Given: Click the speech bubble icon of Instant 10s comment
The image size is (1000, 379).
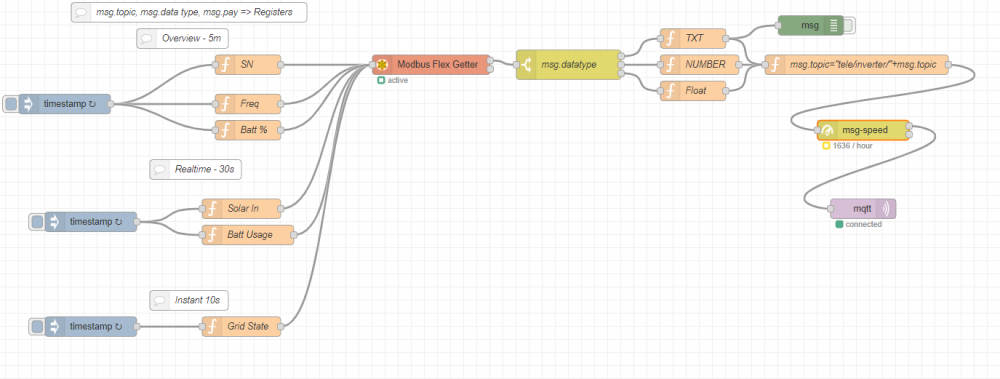Looking at the screenshot, I should coord(159,300).
